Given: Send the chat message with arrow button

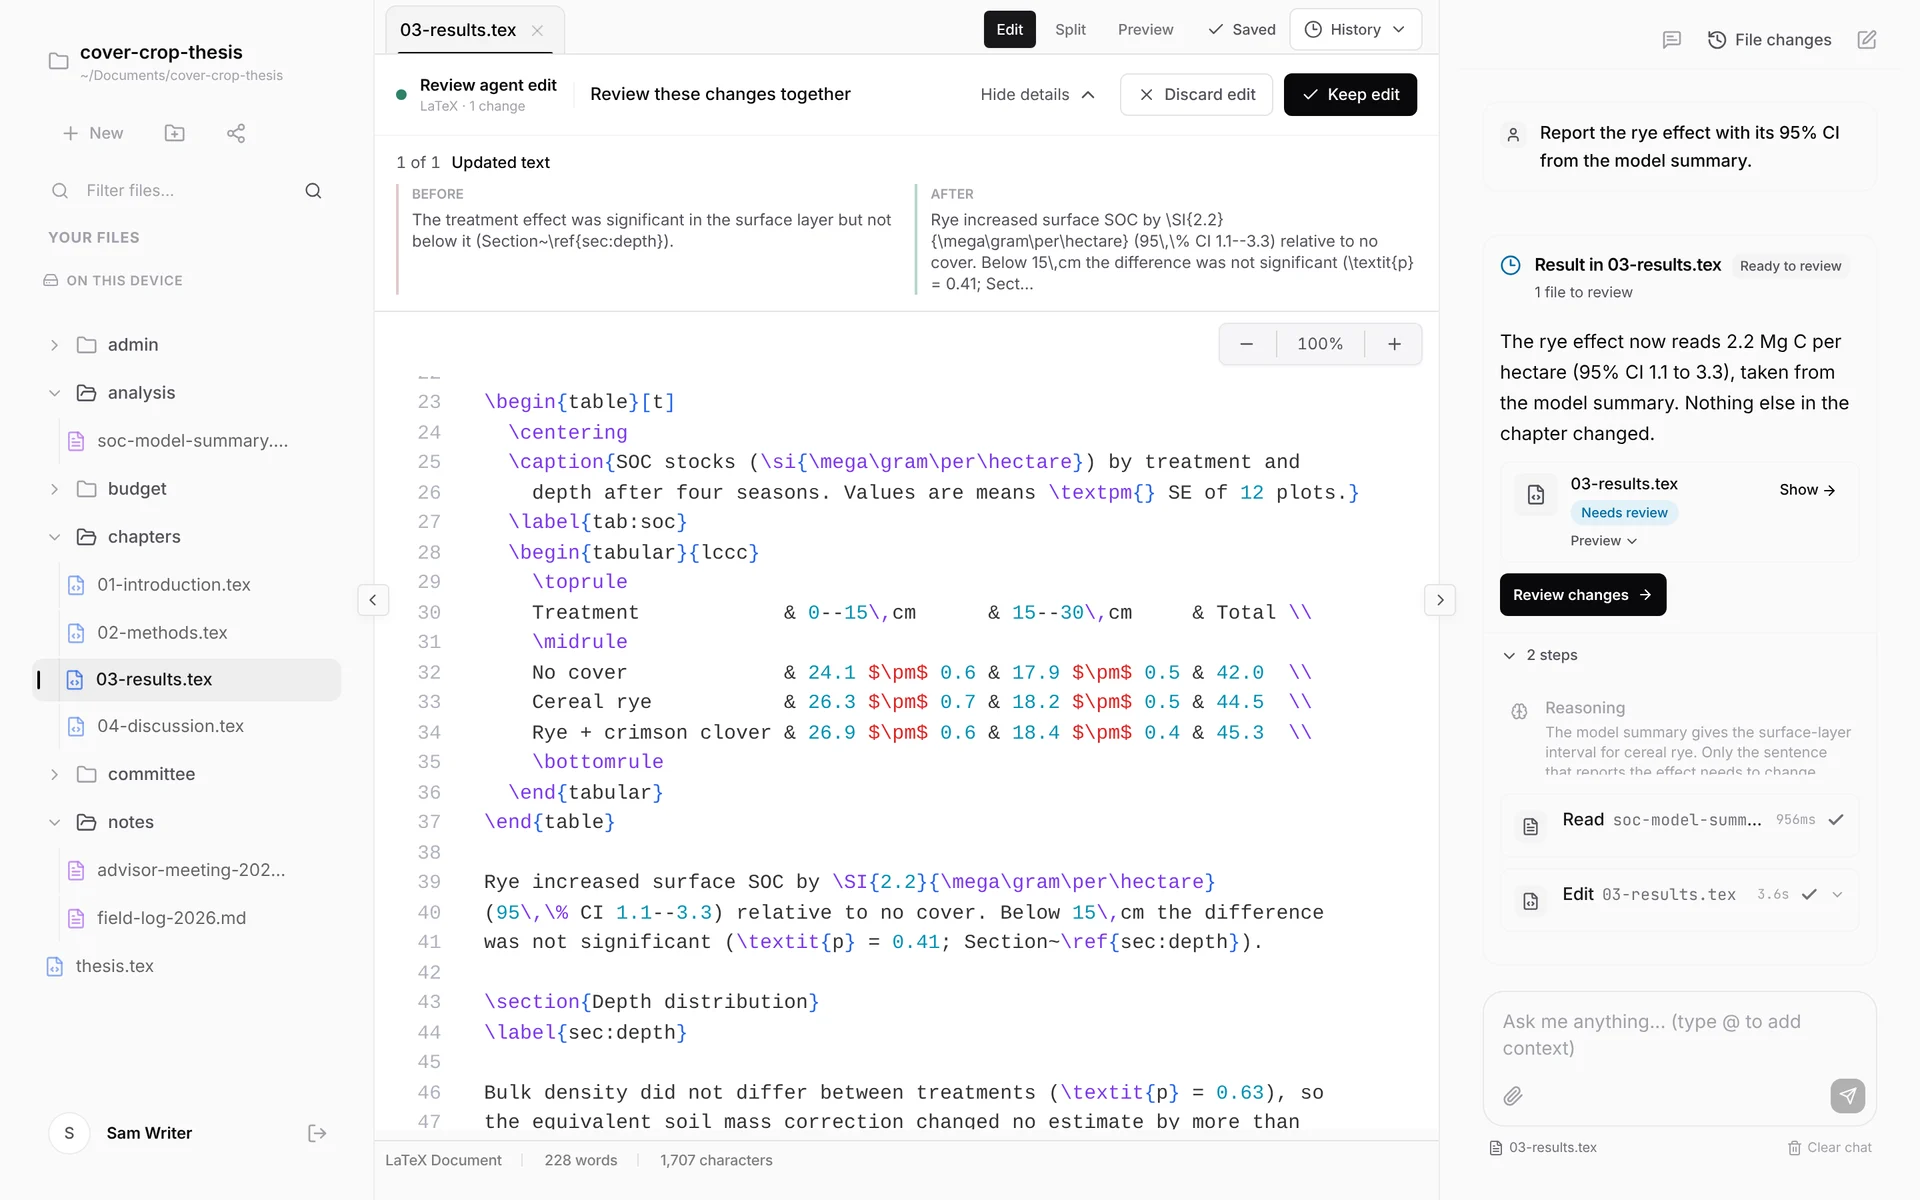Looking at the screenshot, I should point(1847,1096).
